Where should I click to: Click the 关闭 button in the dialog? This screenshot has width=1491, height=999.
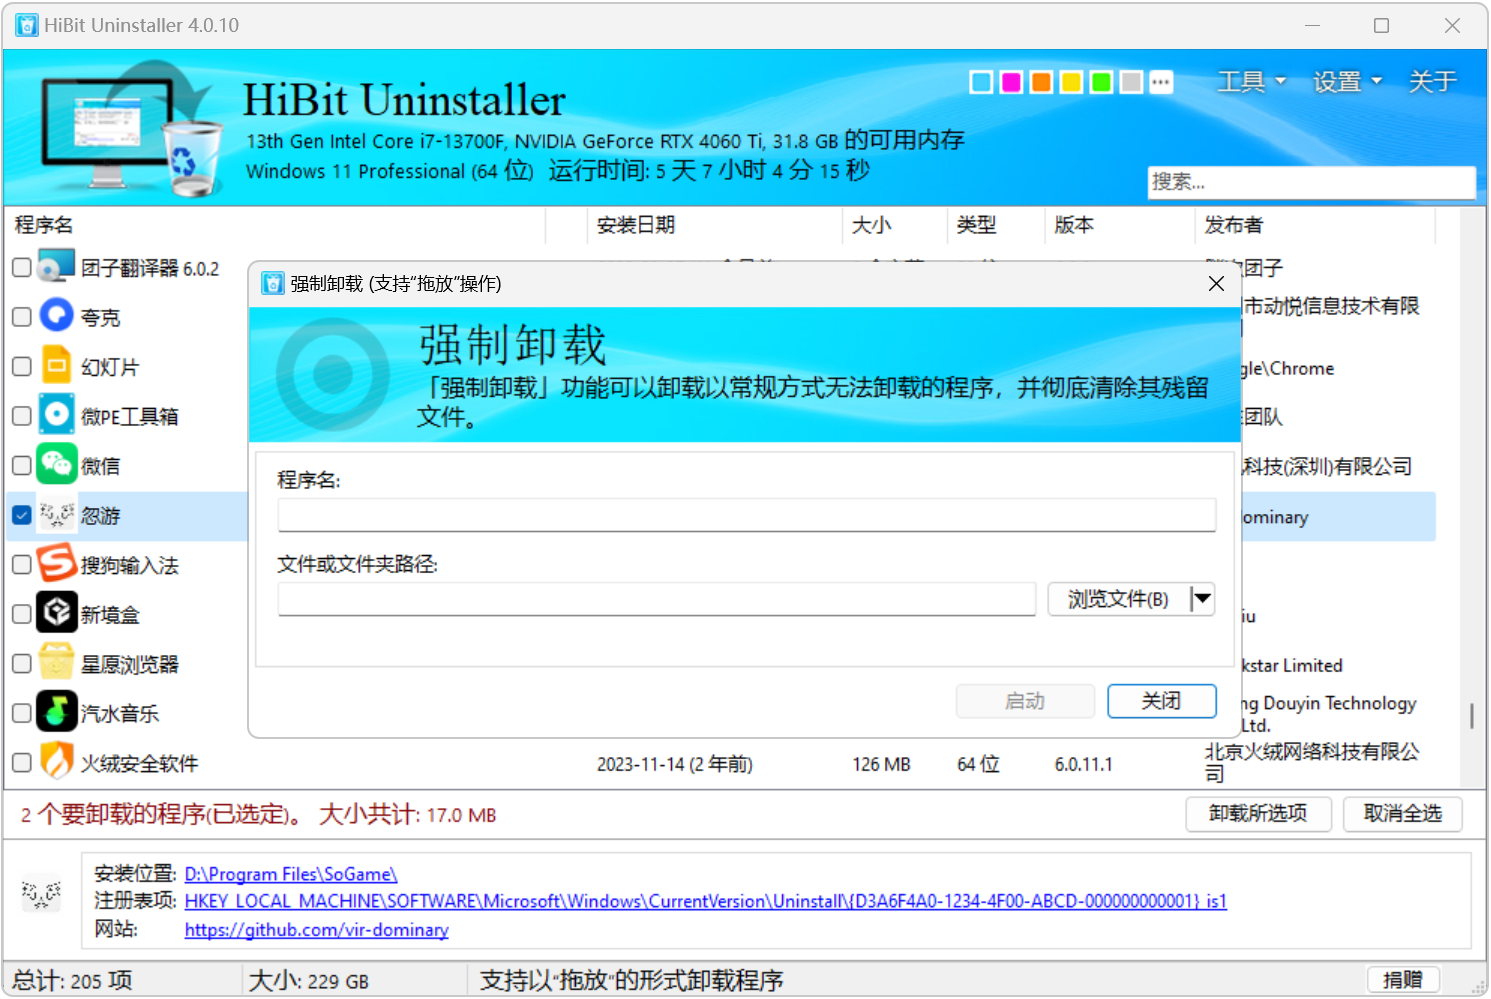pos(1162,701)
